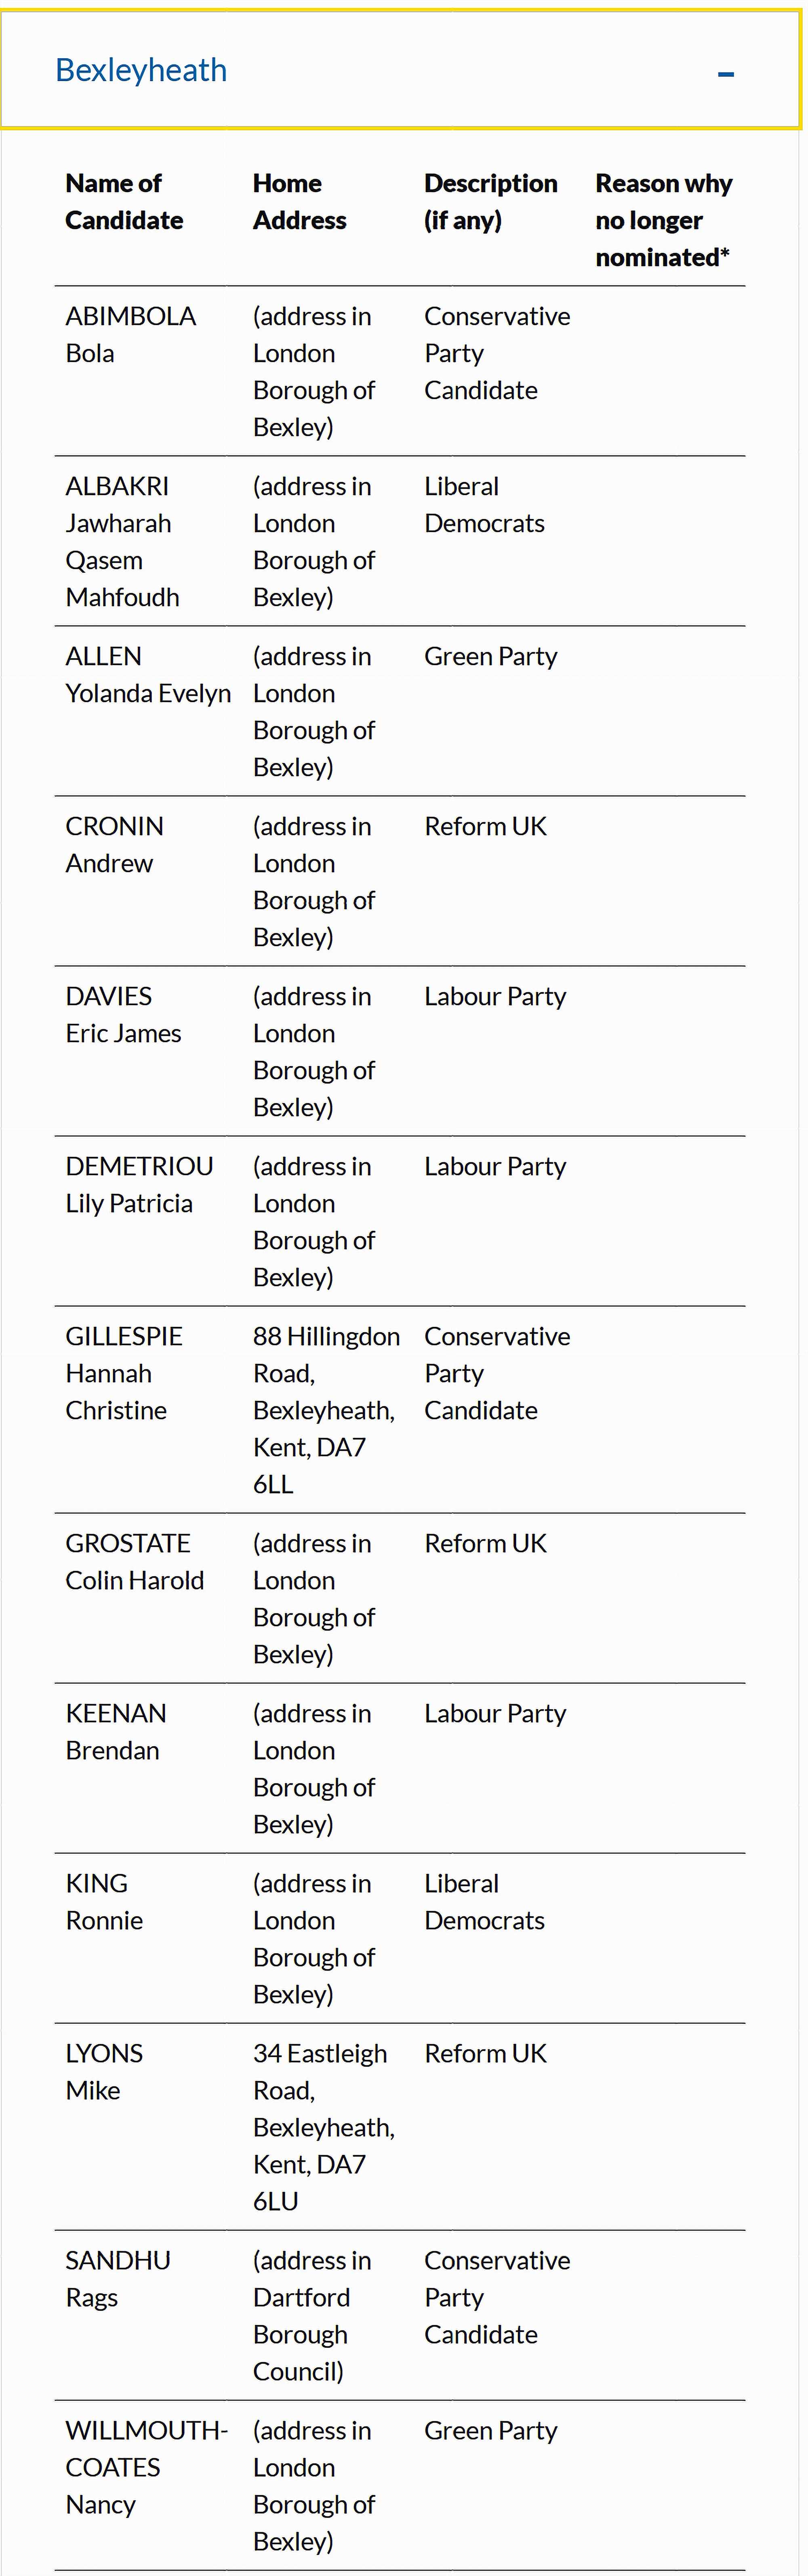Click the Description (if any) column header
This screenshot has width=808, height=2576.
click(x=491, y=201)
